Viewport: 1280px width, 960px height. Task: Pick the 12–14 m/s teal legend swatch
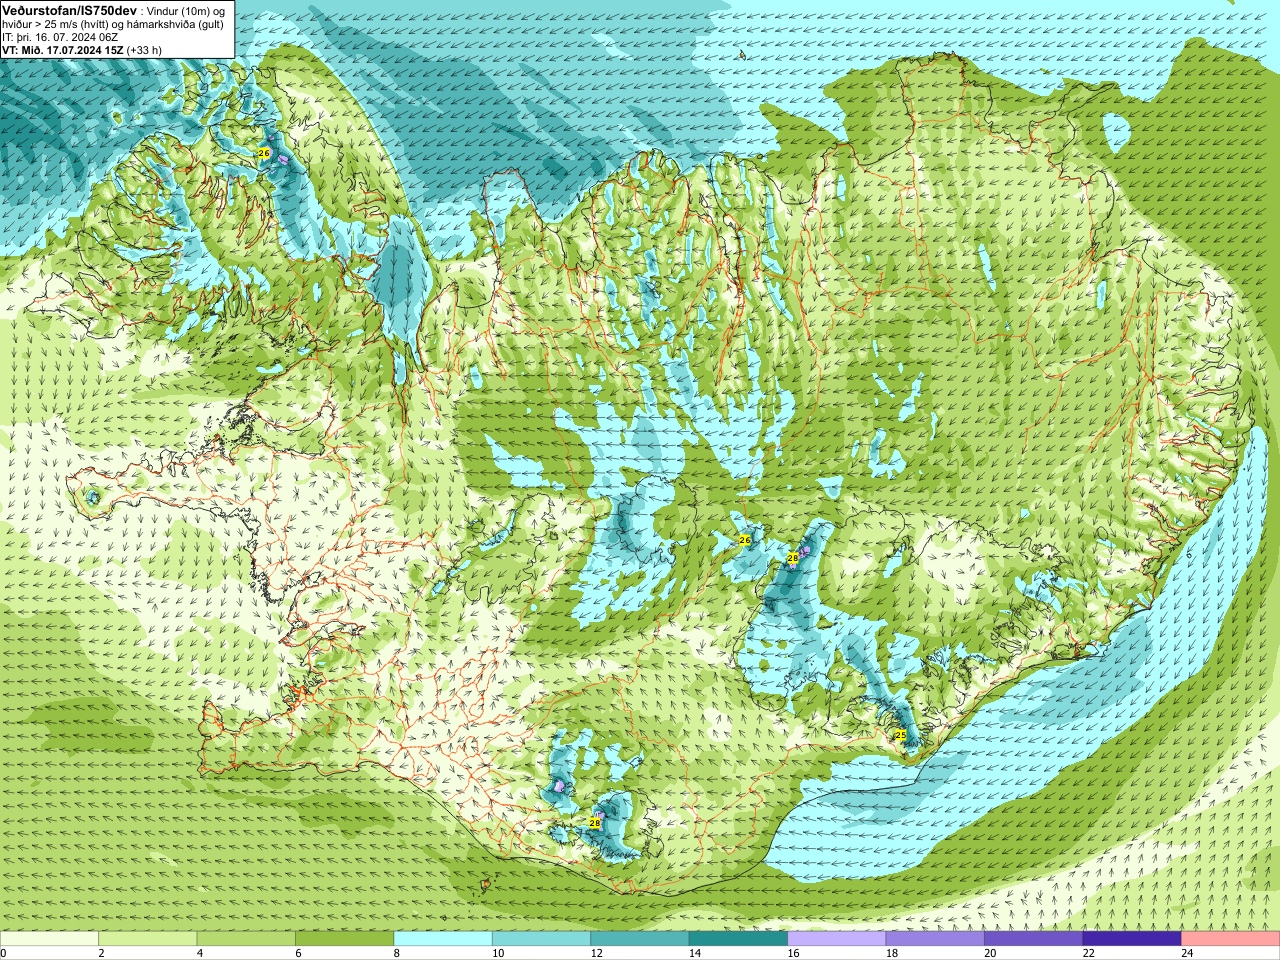[640, 939]
